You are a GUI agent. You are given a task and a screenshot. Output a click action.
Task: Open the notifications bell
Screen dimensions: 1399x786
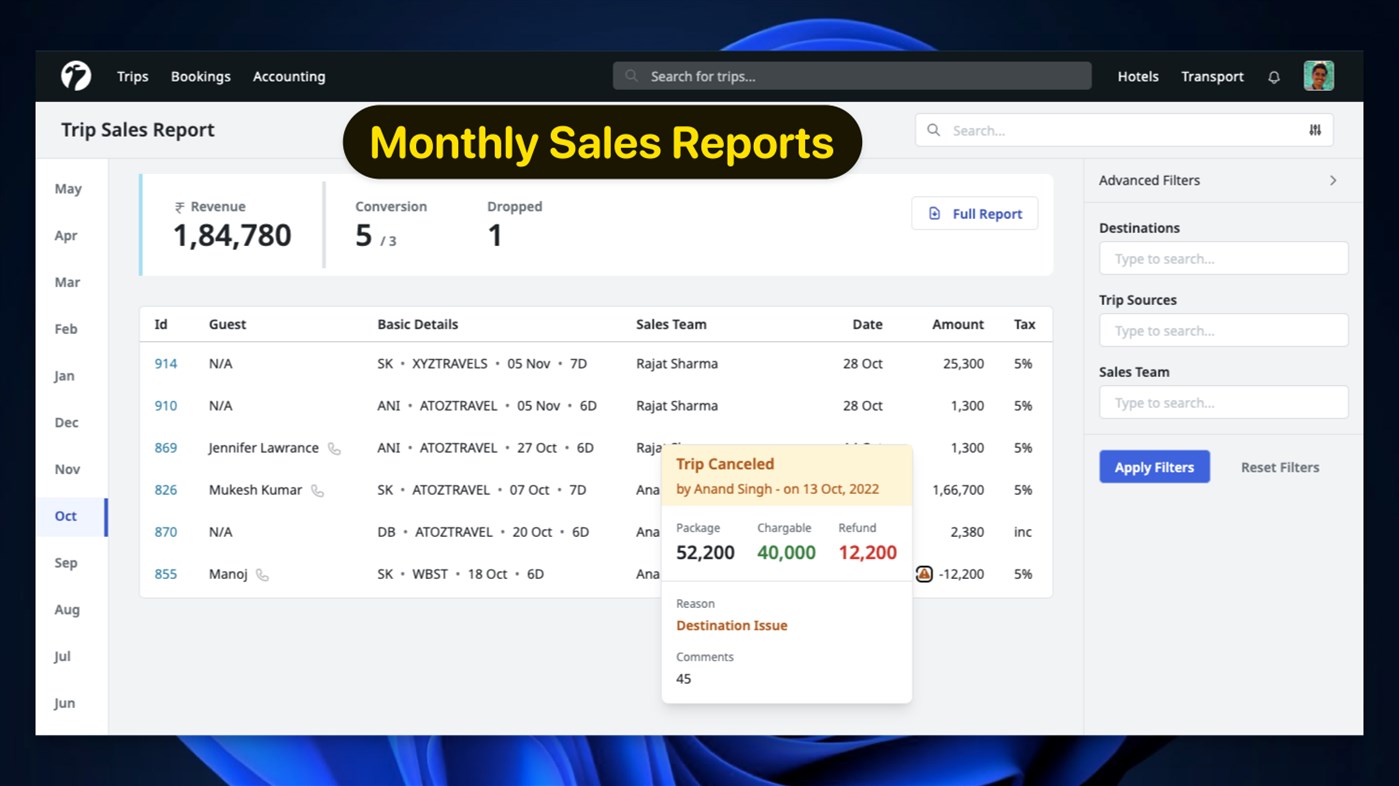tap(1273, 76)
